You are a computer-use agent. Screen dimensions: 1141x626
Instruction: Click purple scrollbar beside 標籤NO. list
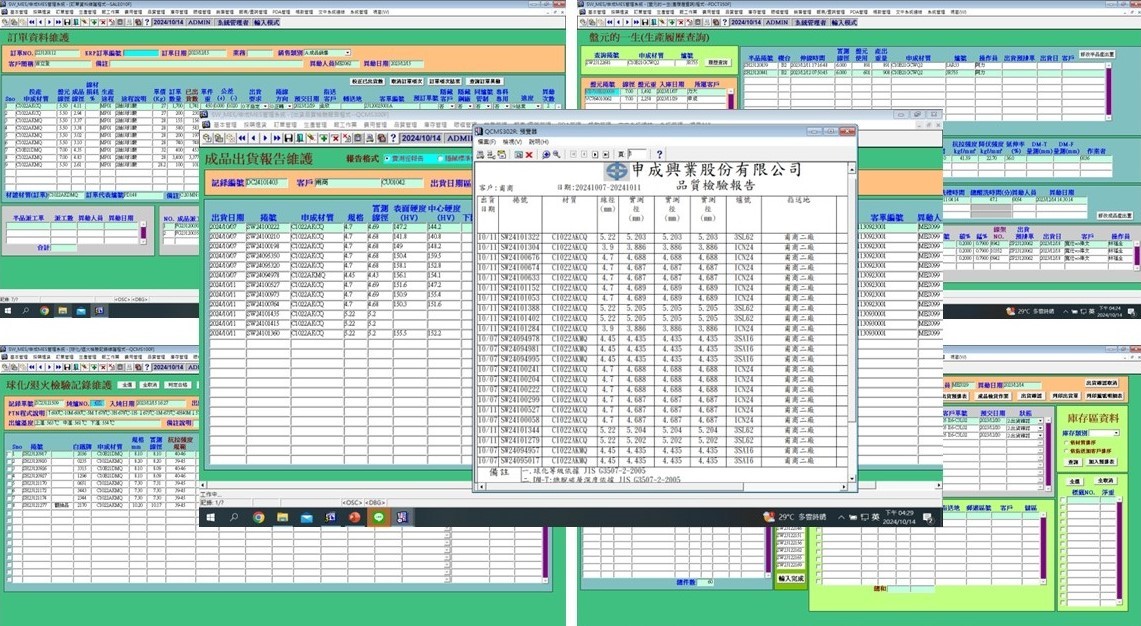pos(1120,553)
